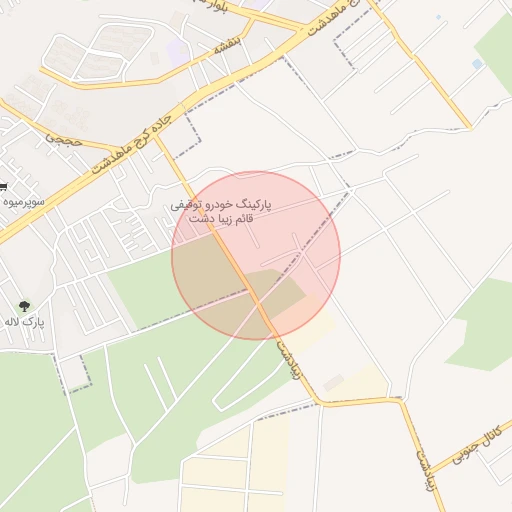
Task: Click the small blue water square at the top right
Action: (438, 17)
